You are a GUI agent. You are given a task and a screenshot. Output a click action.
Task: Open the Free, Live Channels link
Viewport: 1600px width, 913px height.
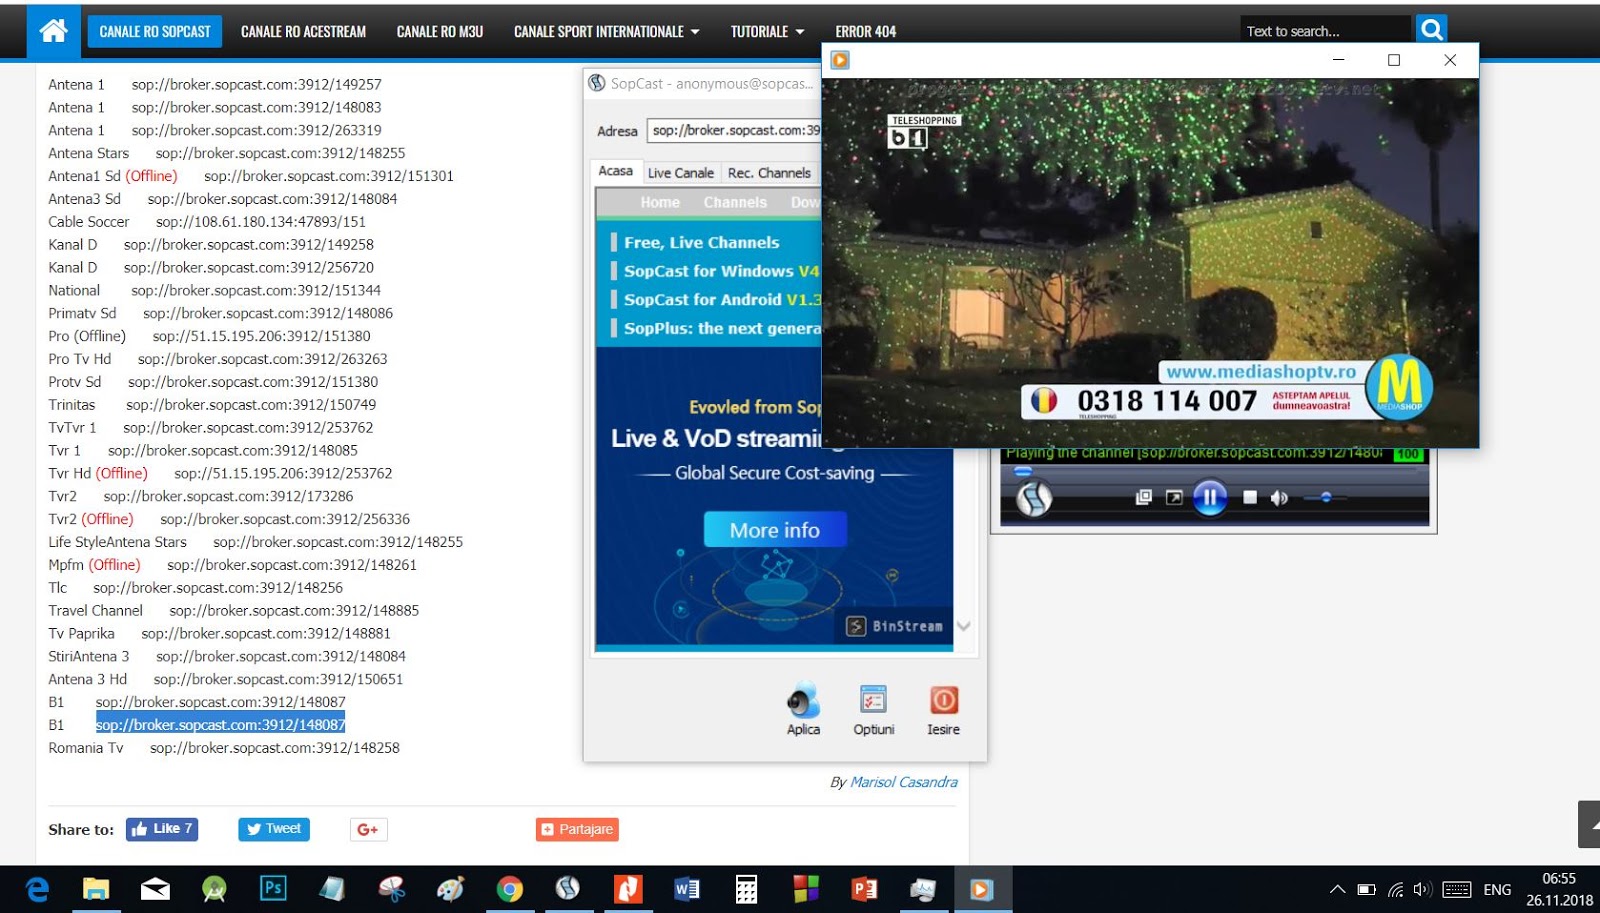(x=701, y=242)
